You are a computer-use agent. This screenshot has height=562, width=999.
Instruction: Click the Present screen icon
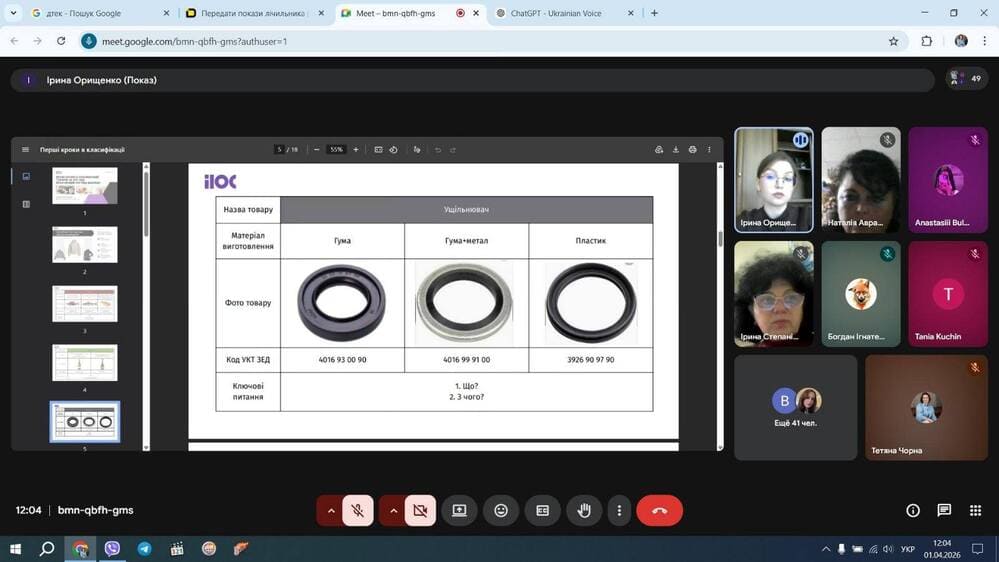(459, 510)
